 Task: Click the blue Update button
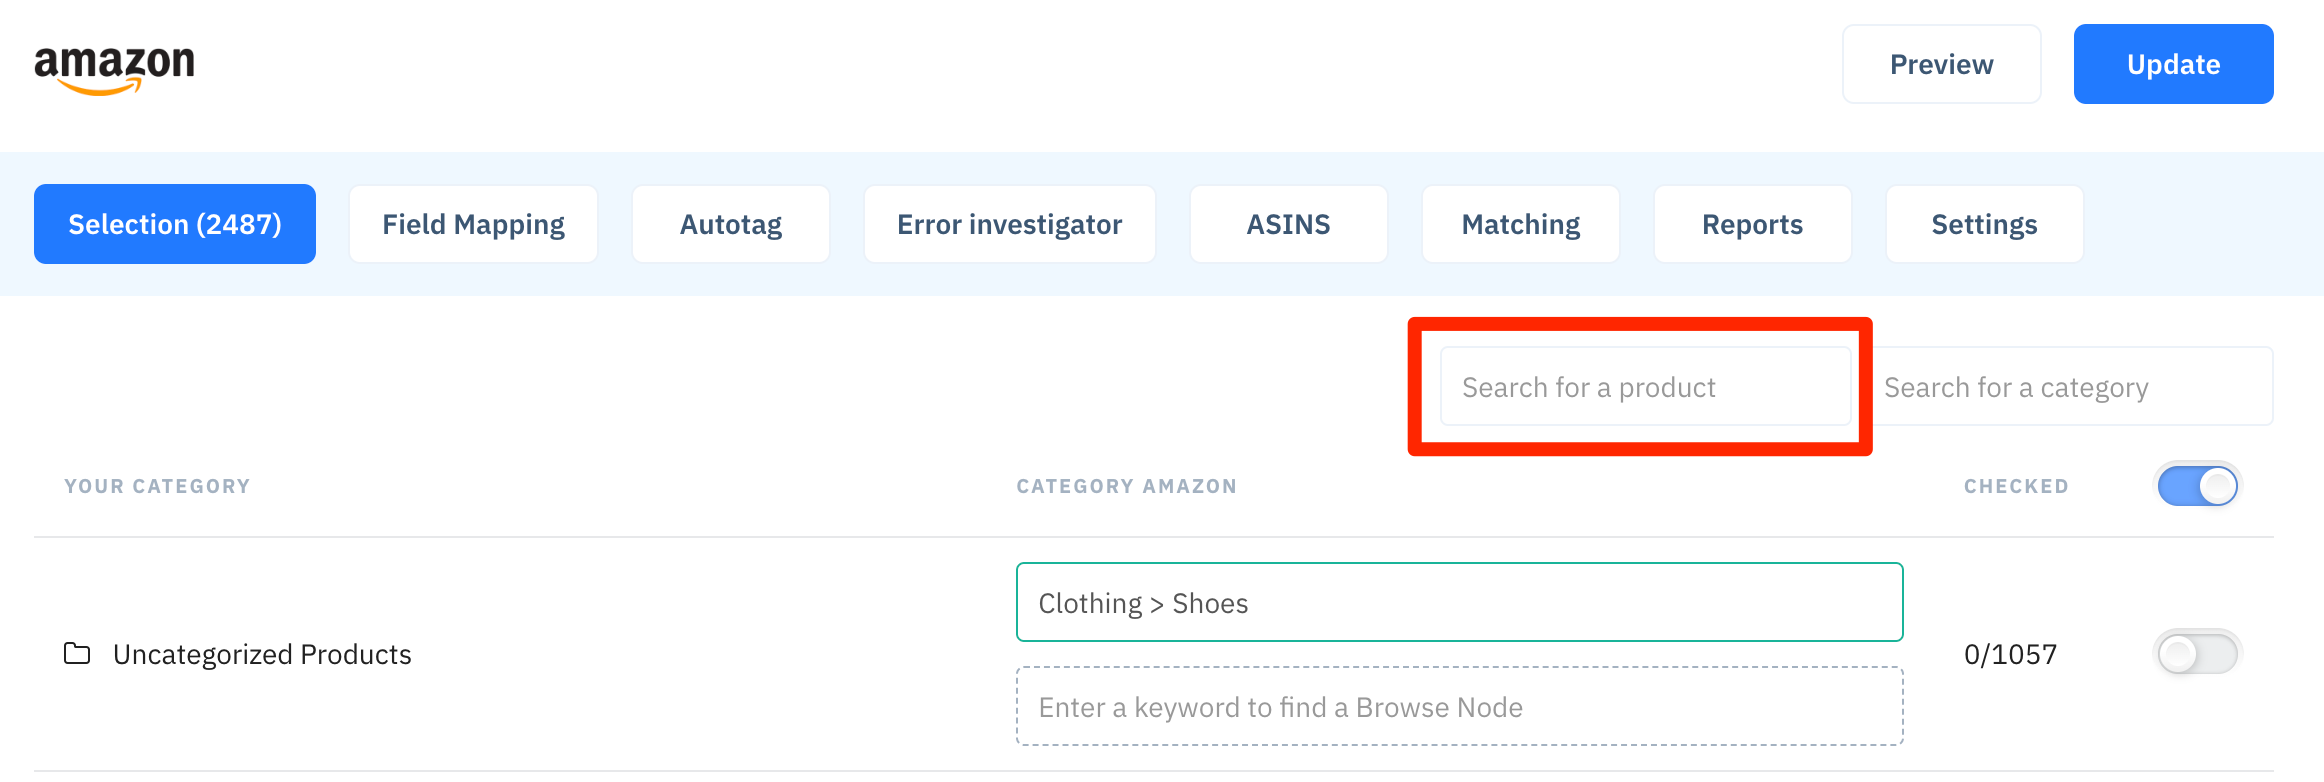tap(2173, 64)
